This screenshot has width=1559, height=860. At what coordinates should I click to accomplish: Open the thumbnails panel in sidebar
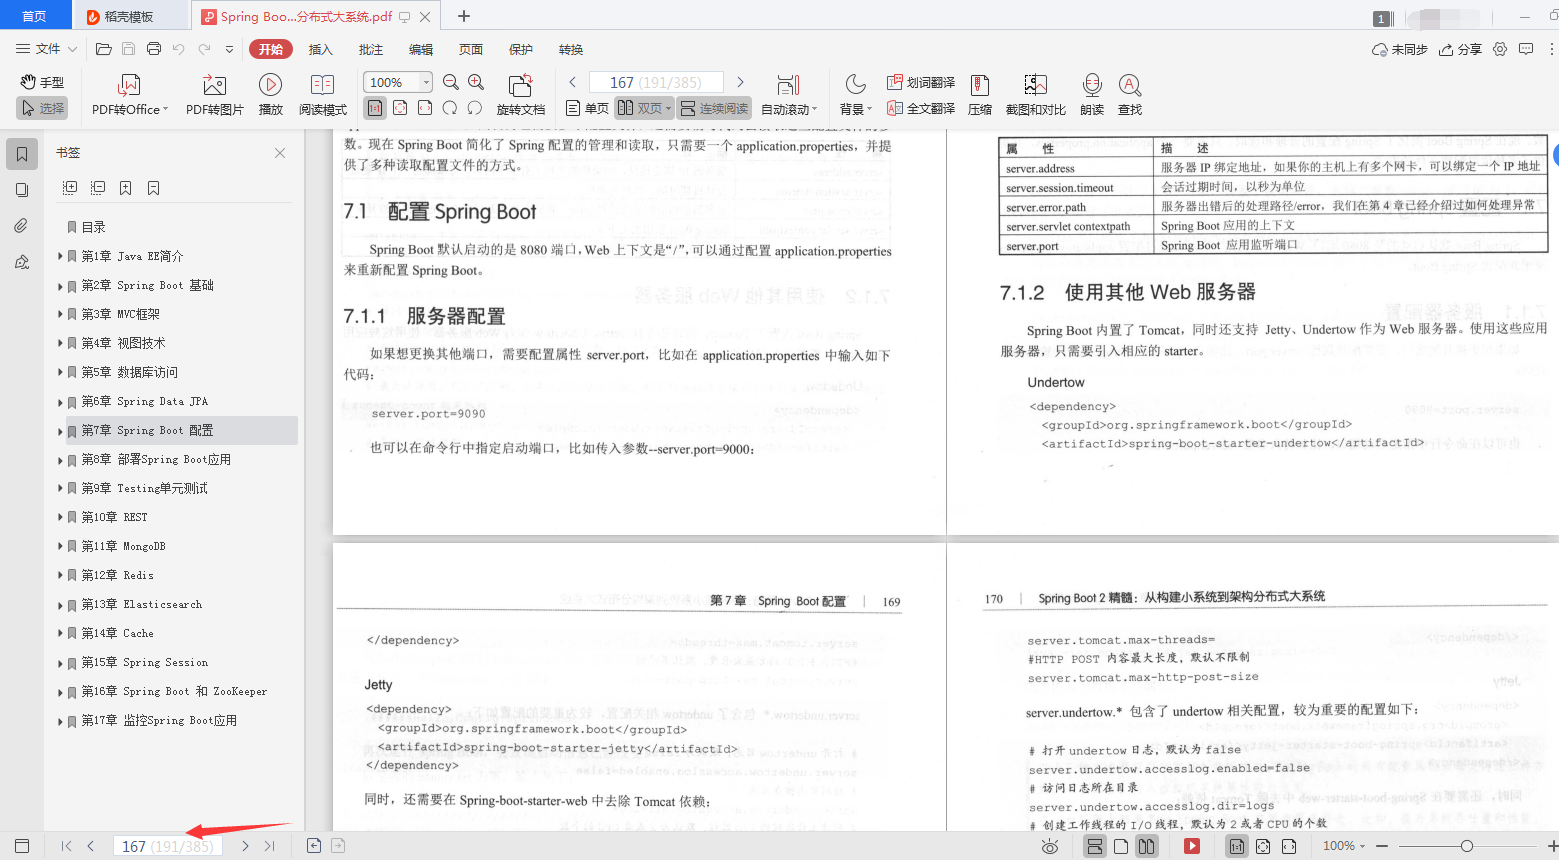pos(22,190)
